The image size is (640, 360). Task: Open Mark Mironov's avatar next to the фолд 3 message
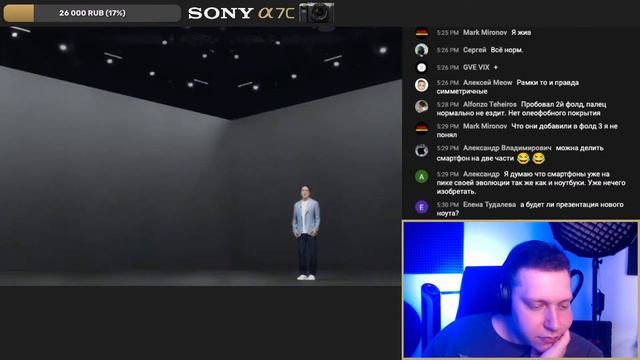(422, 128)
